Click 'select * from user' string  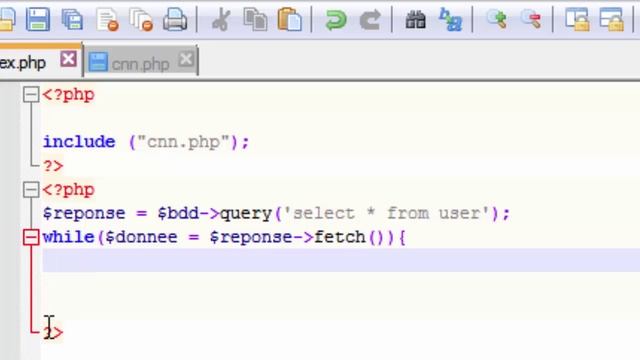click(x=386, y=213)
